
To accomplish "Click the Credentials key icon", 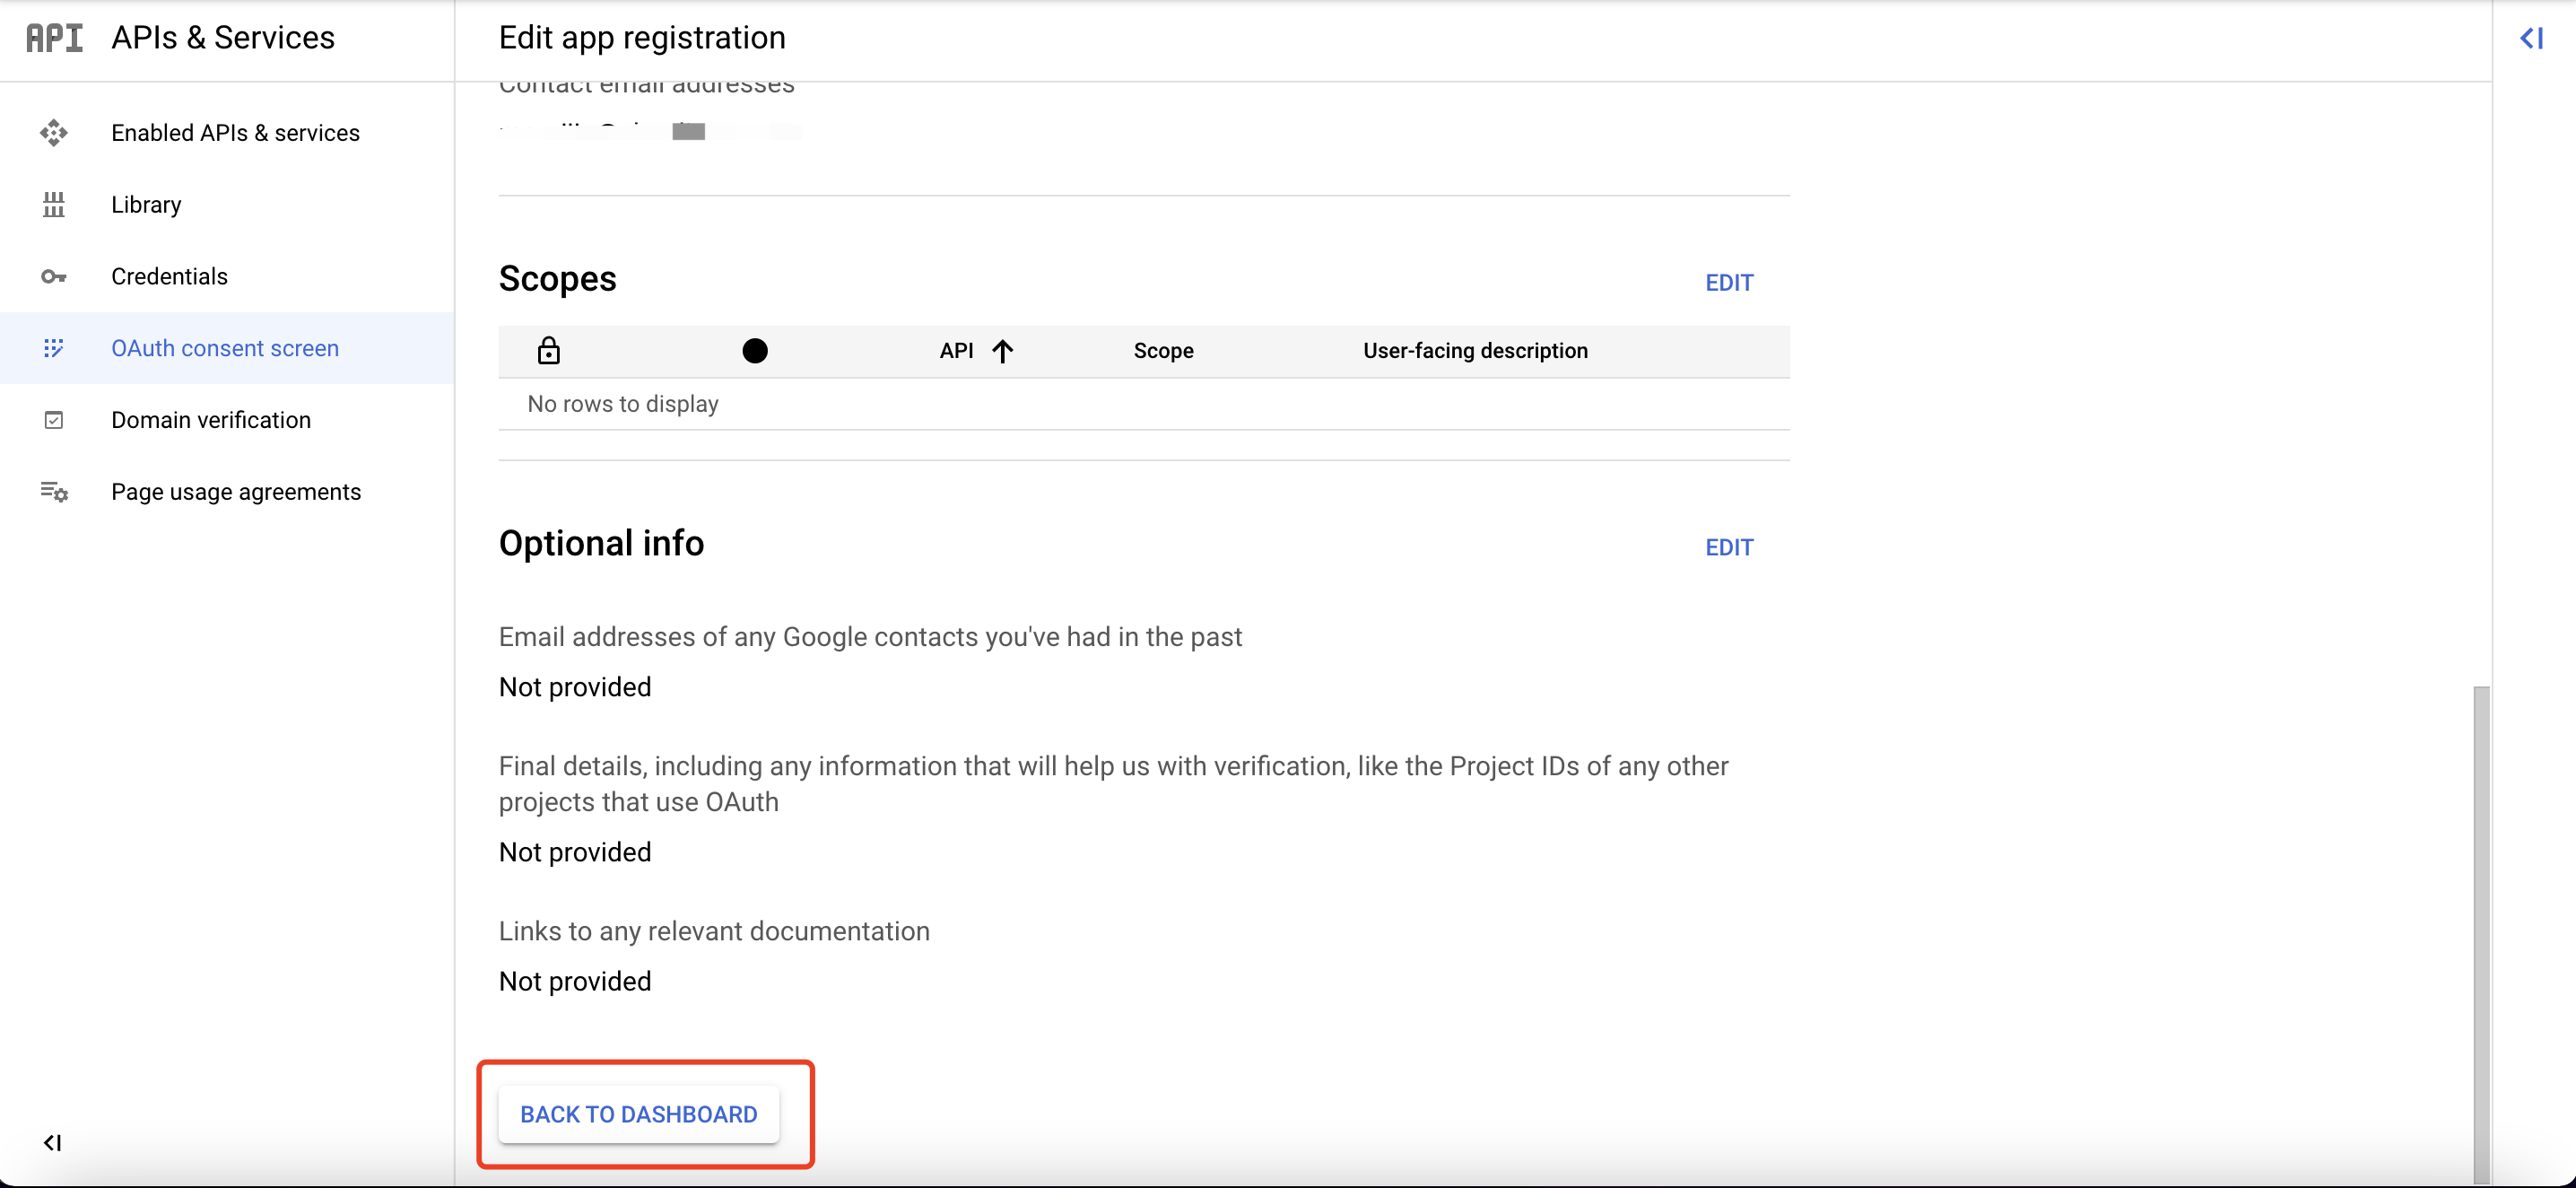I will [x=54, y=277].
